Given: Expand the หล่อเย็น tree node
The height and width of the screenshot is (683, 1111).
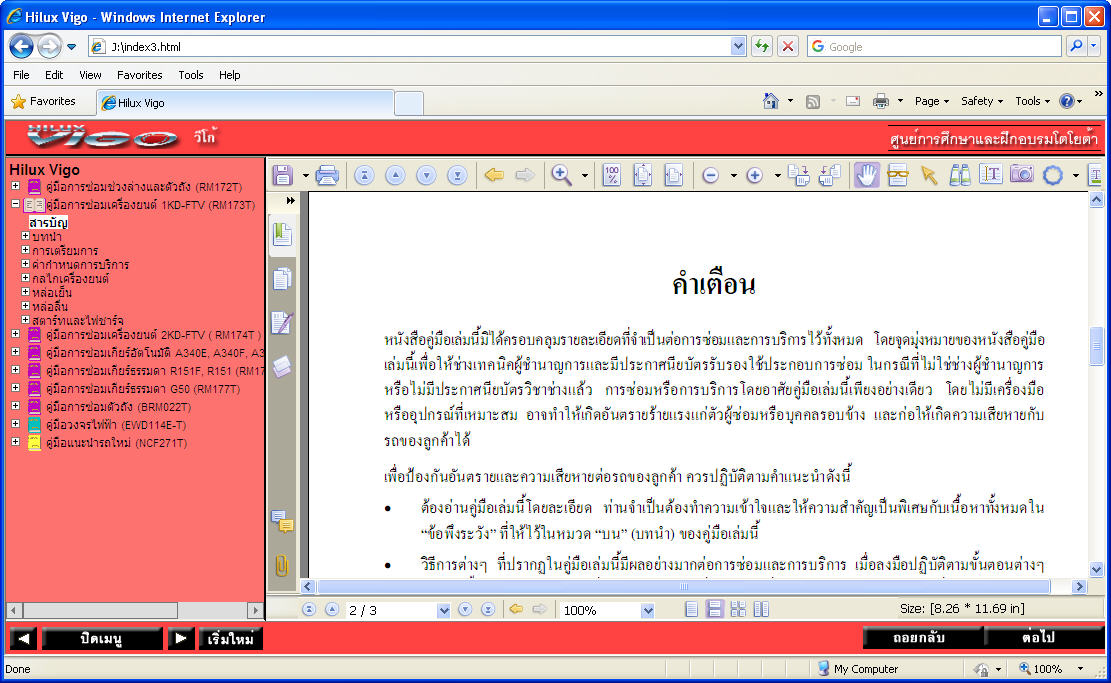Looking at the screenshot, I should point(26,292).
